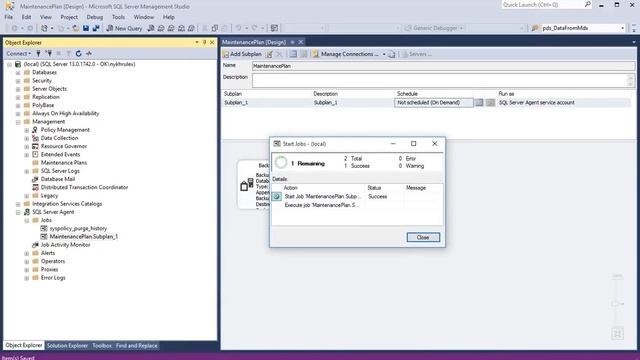Switch to the Solution Explorer tab
Screen dimensions: 640x360
tap(67, 346)
